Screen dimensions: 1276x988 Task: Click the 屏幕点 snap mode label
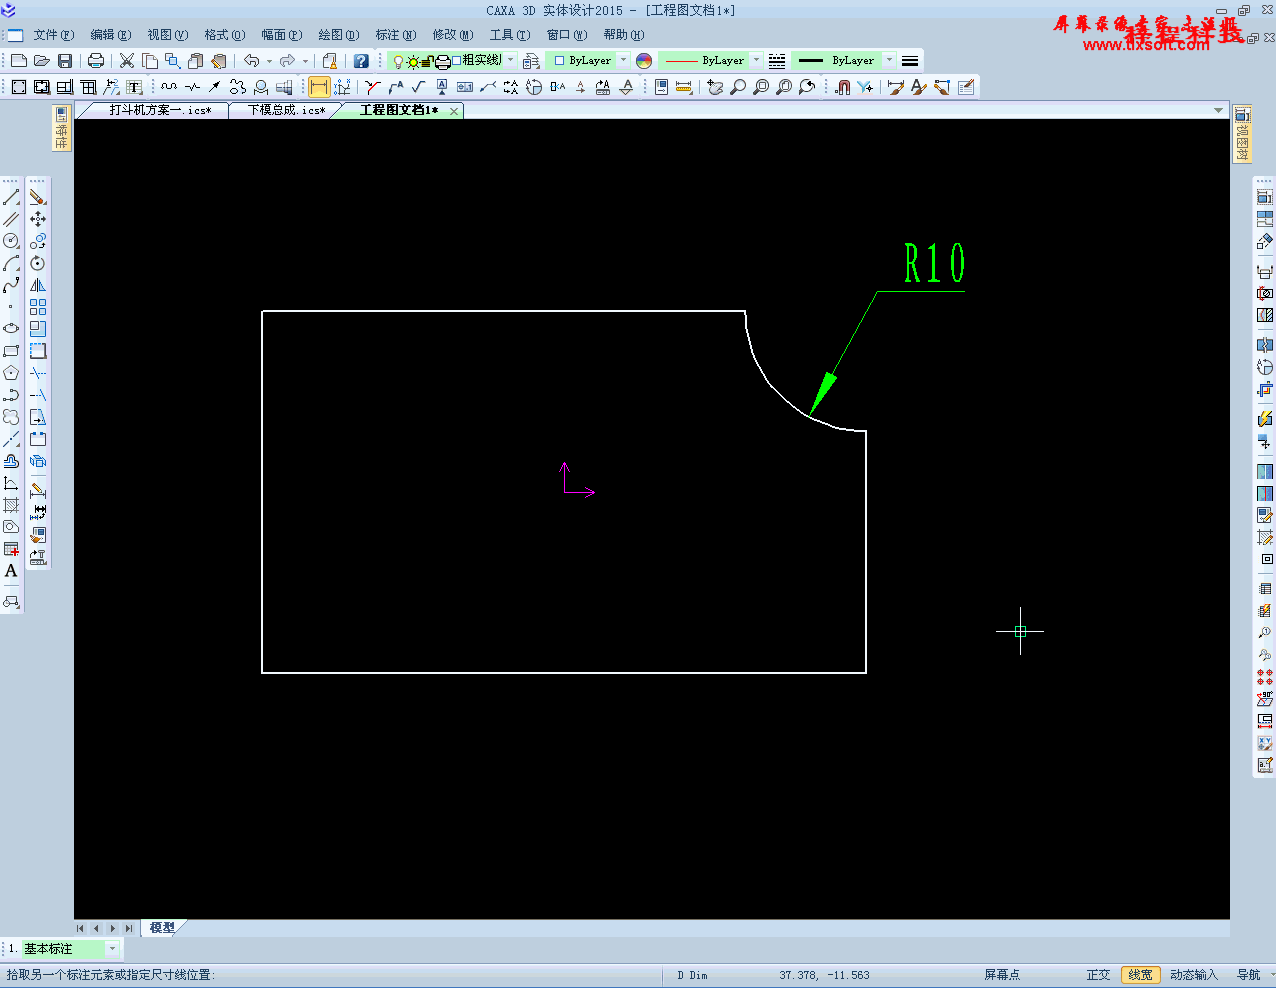[1001, 975]
